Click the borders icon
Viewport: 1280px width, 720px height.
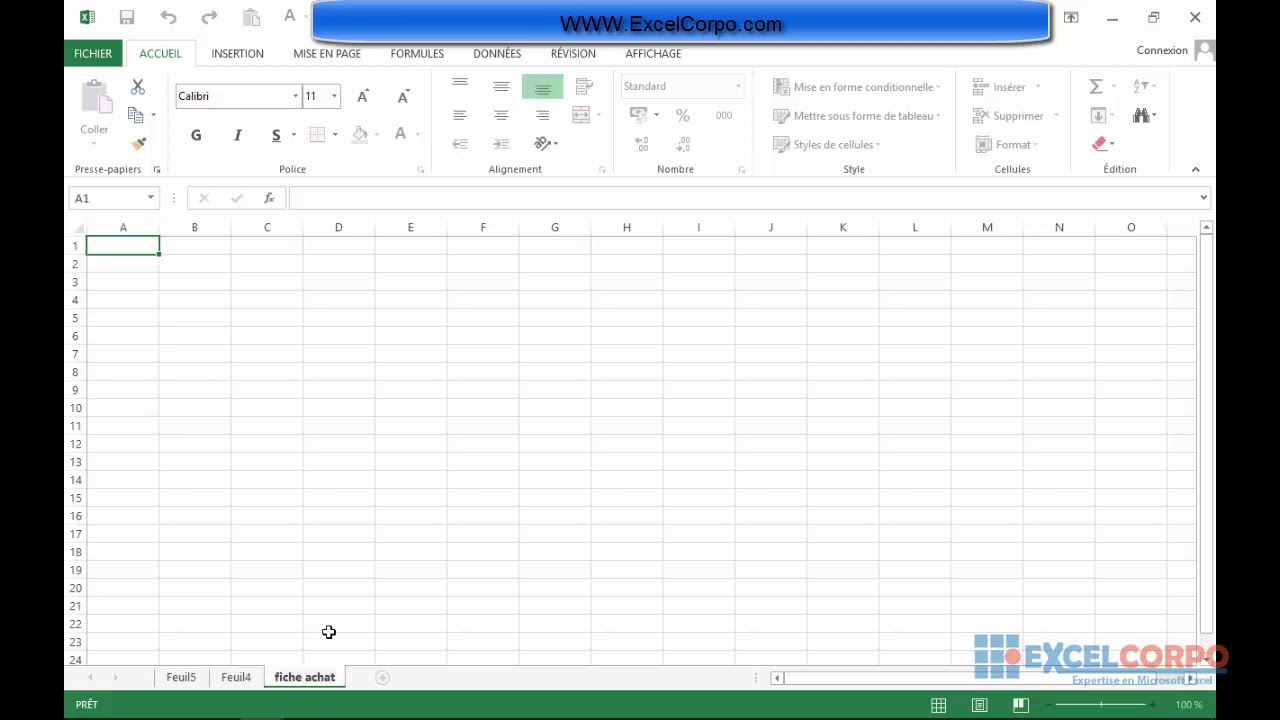[317, 135]
